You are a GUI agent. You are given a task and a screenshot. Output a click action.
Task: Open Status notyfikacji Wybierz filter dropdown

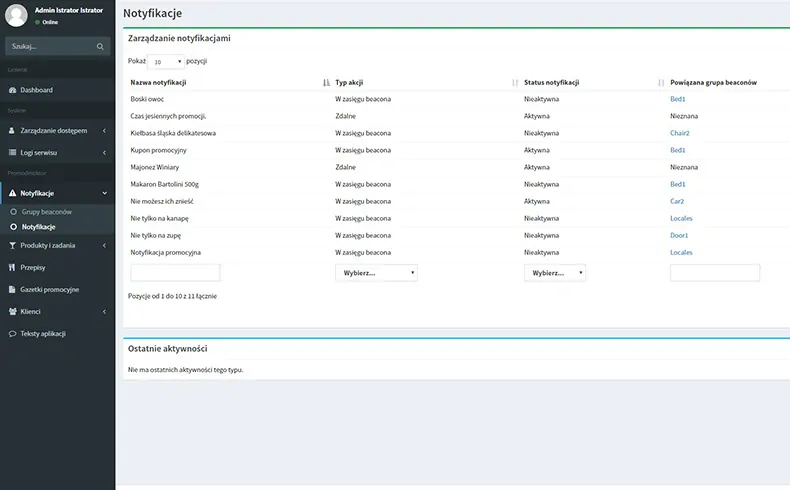[555, 273]
